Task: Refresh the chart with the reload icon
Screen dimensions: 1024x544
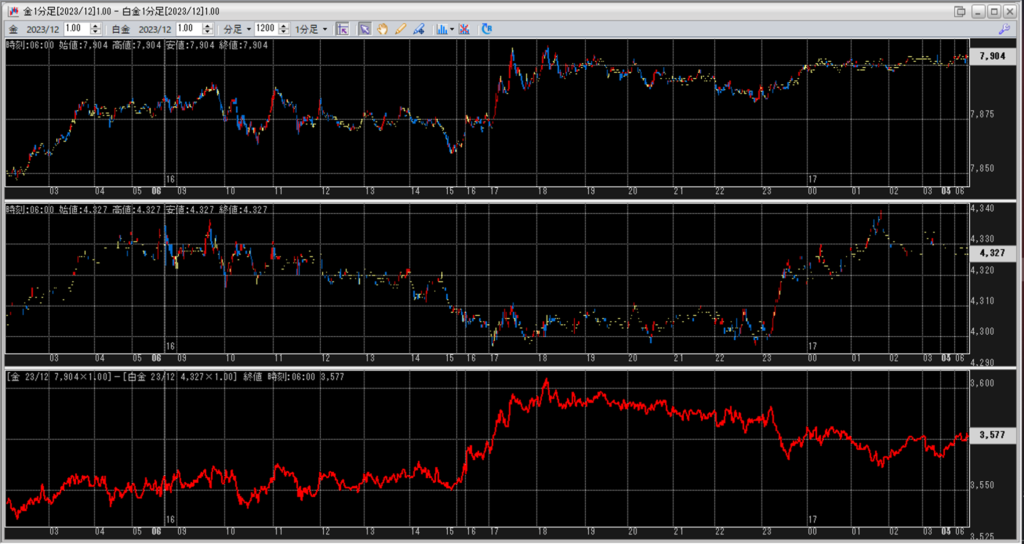Action: [487, 29]
